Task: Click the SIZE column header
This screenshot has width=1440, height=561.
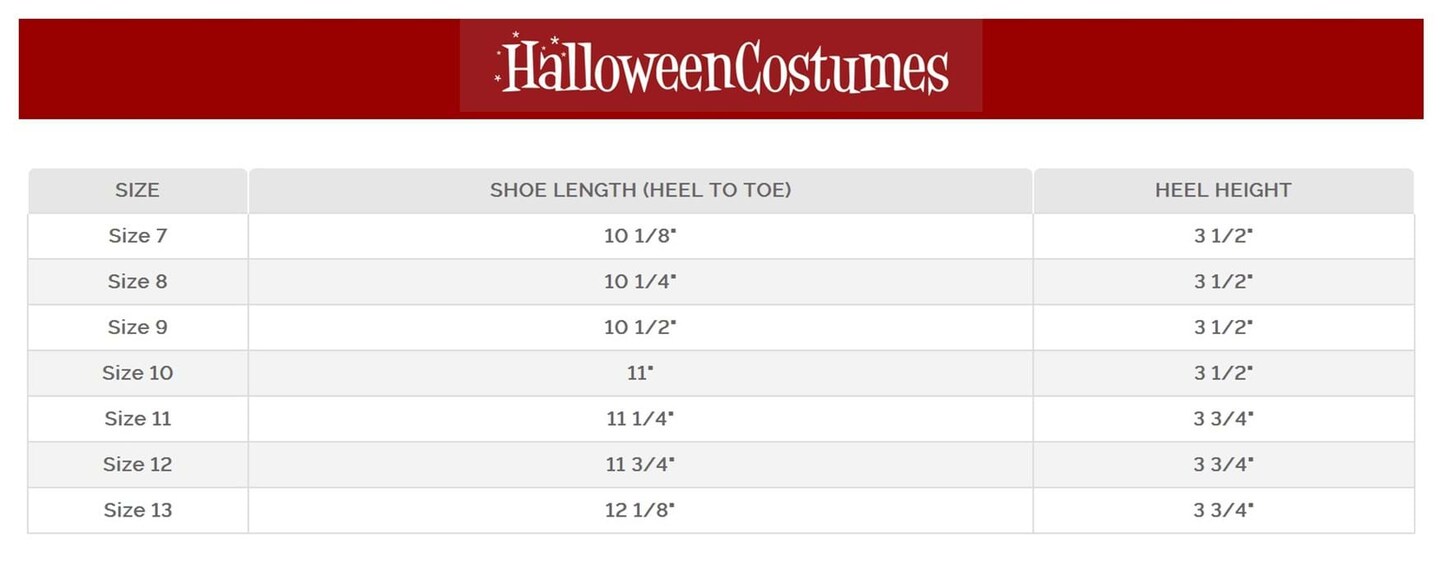Action: [137, 190]
